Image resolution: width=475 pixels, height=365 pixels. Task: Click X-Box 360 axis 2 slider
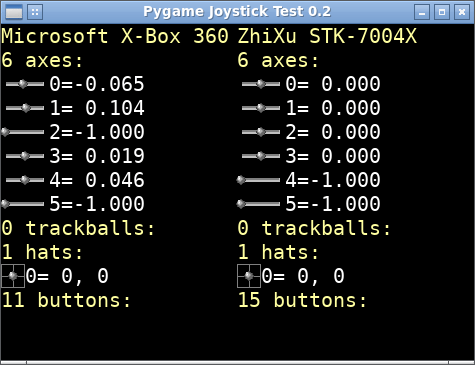click(23, 132)
